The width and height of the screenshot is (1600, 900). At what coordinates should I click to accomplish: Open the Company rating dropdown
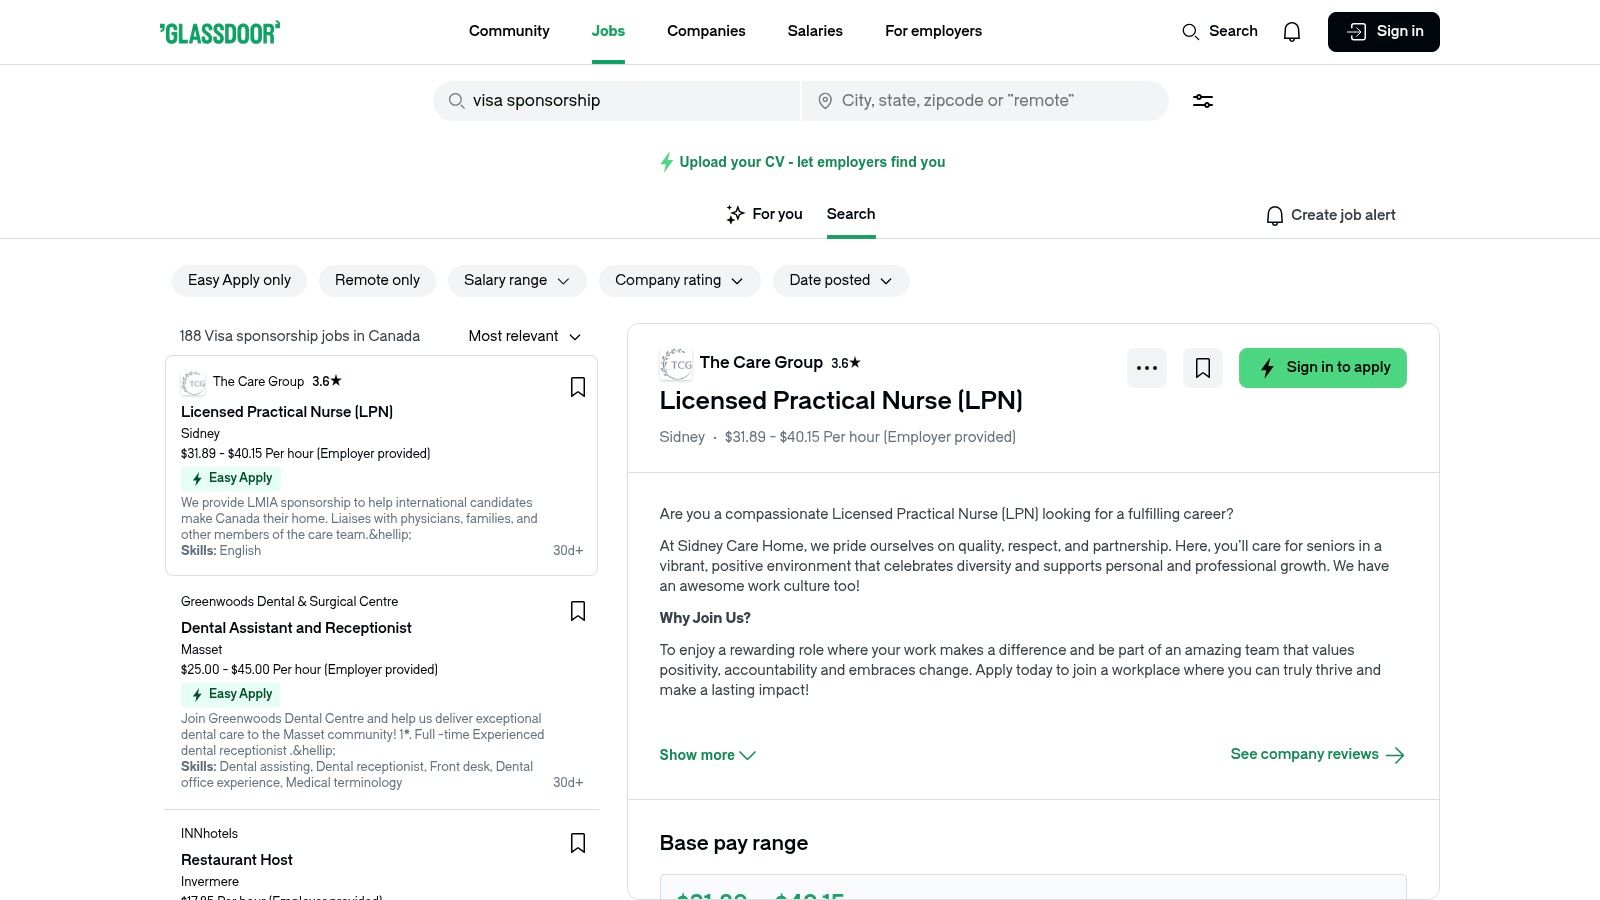(680, 281)
